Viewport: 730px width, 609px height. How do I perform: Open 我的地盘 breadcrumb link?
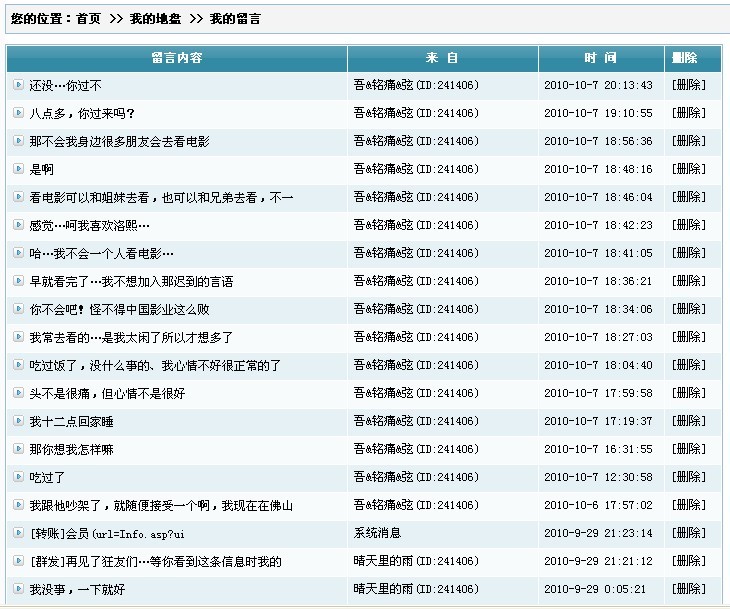155,19
